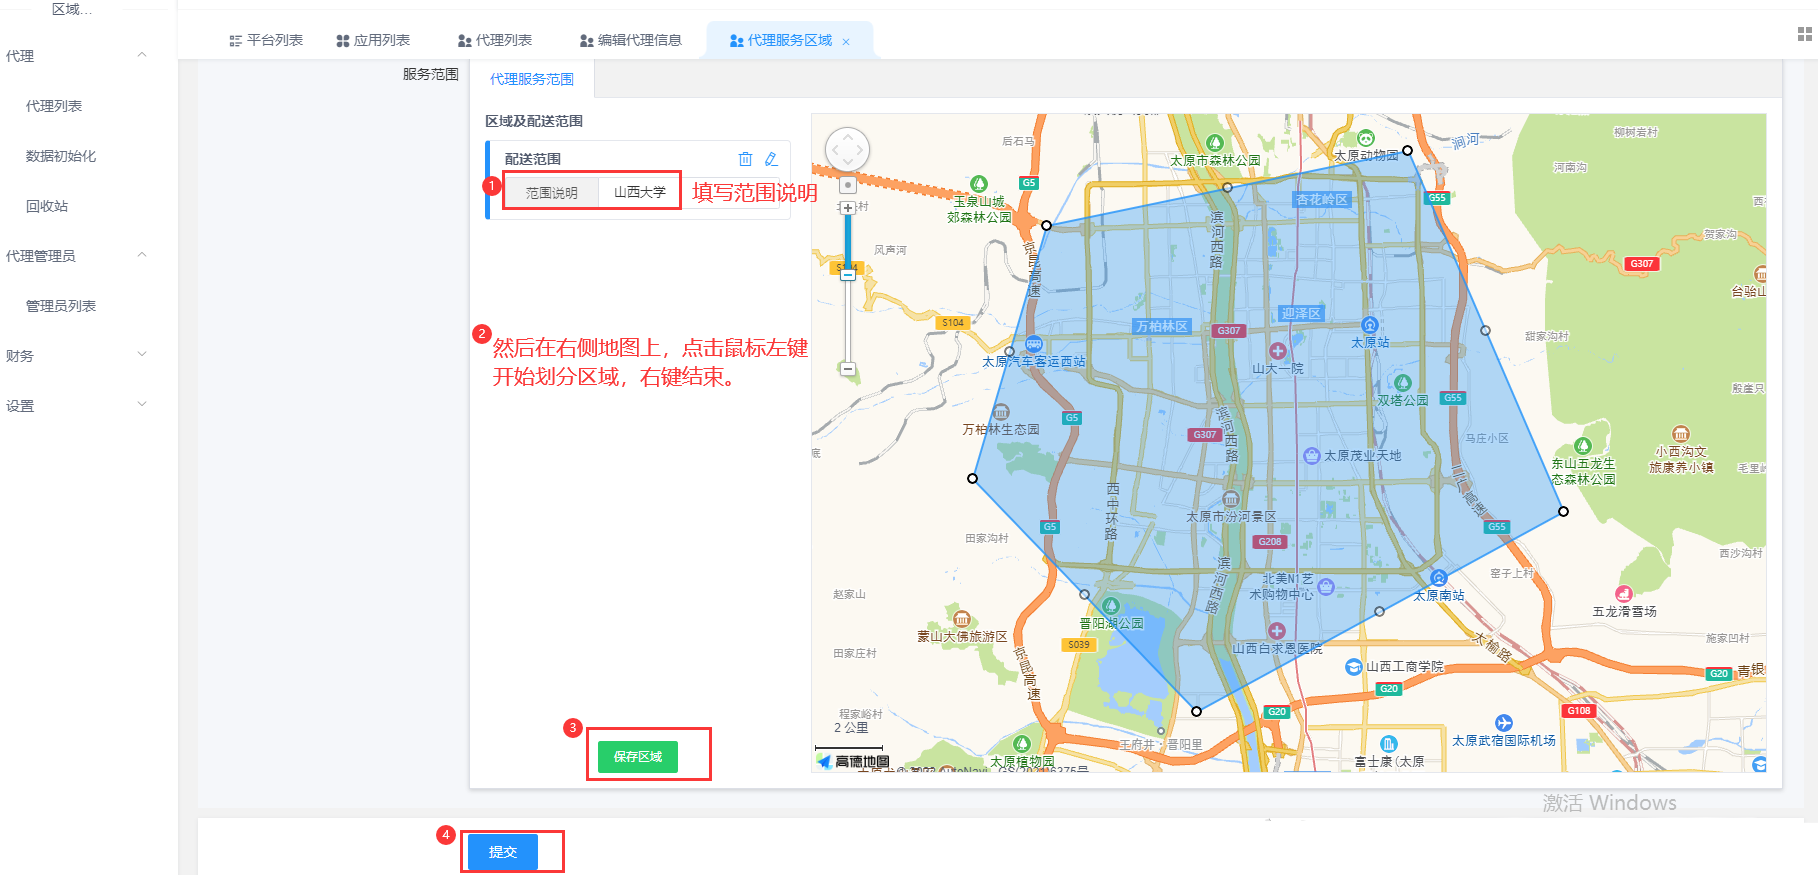This screenshot has height=875, width=1818.
Task: Click the 太原站 railway station icon
Action: [x=1370, y=325]
